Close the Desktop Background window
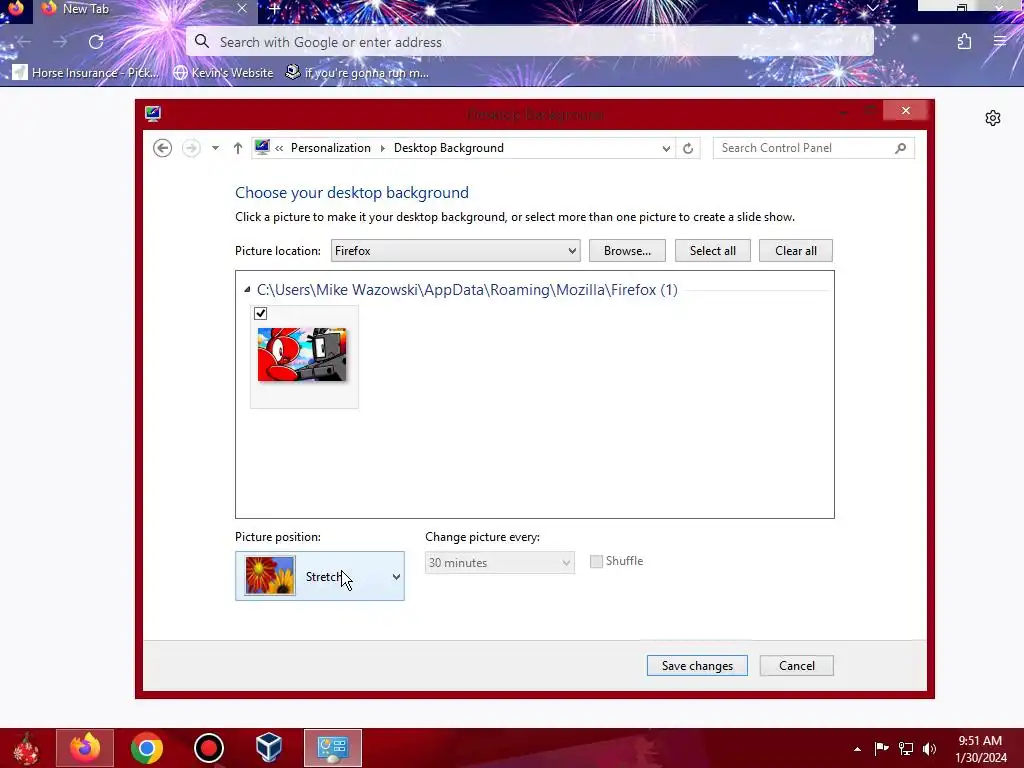Screen dimensions: 1024x768 click(x=905, y=110)
